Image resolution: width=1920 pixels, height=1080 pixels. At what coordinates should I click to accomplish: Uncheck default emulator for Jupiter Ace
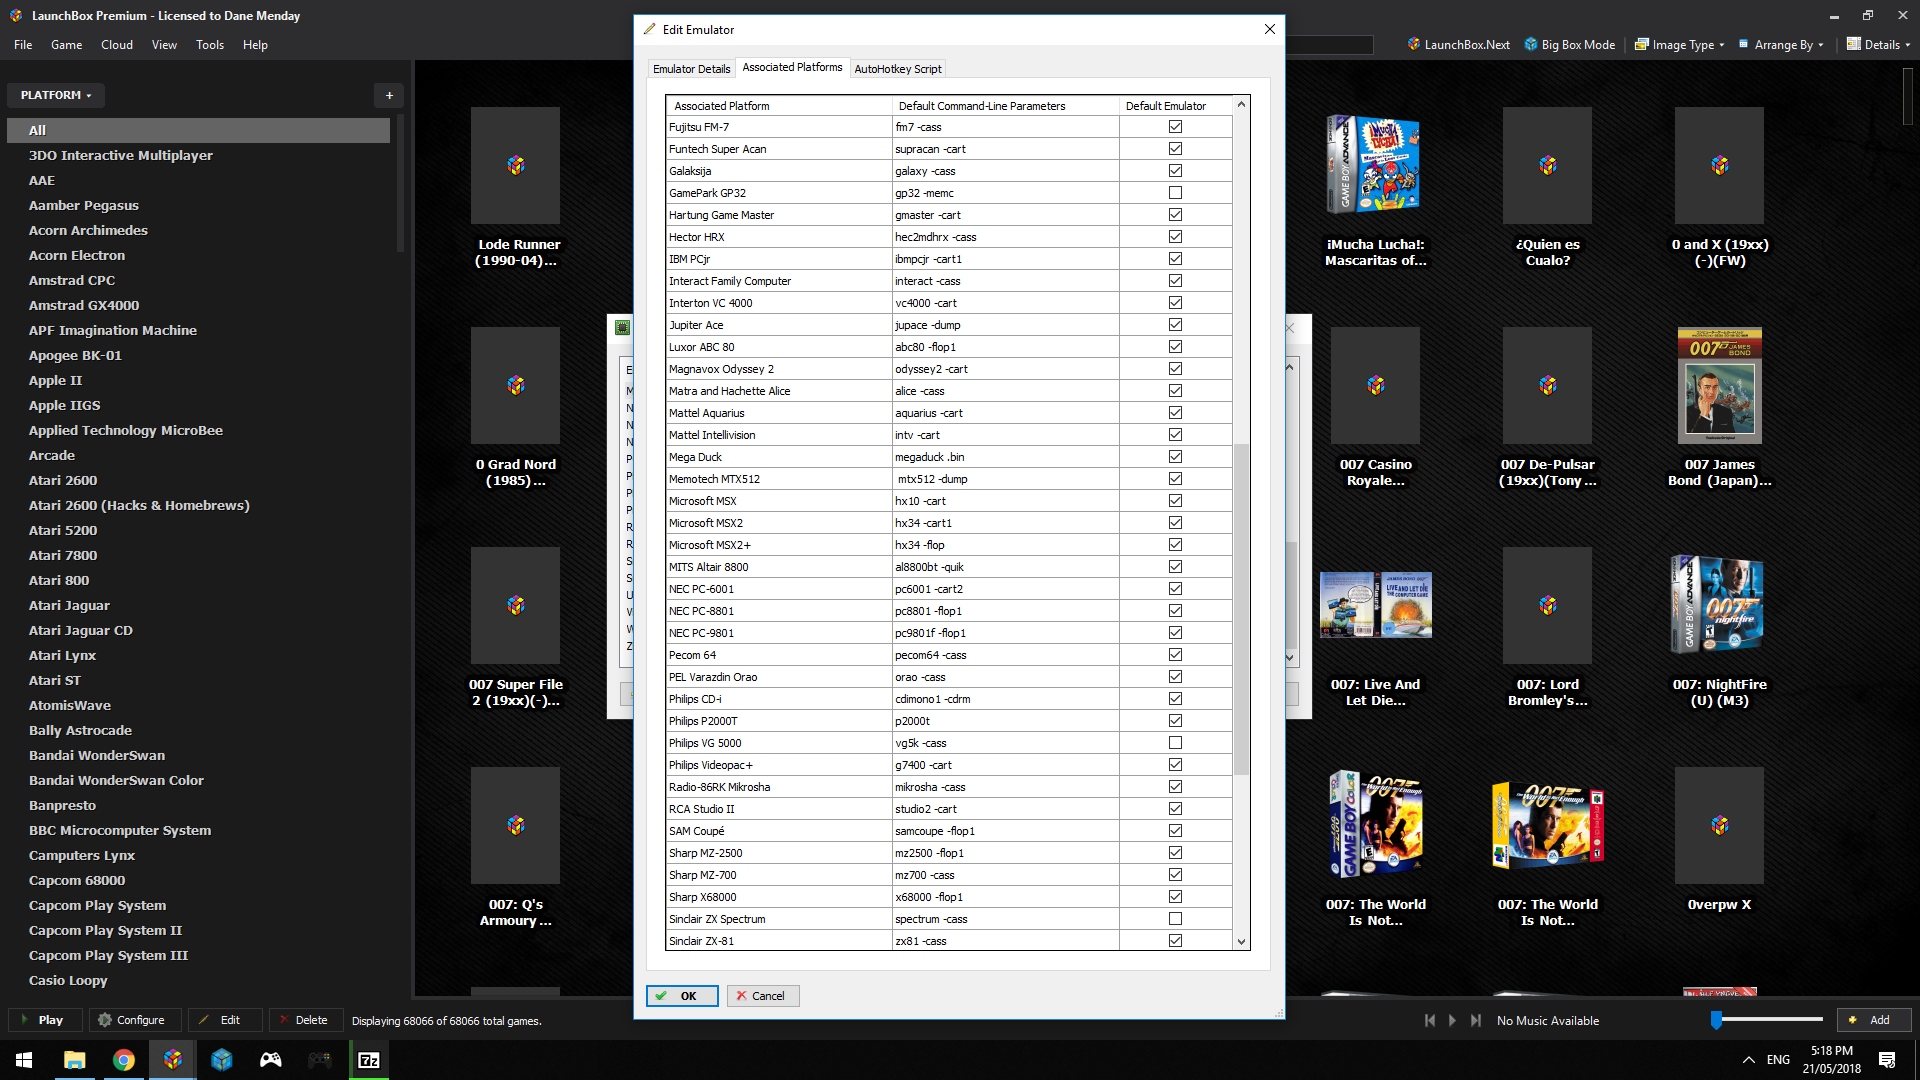[x=1175, y=325]
